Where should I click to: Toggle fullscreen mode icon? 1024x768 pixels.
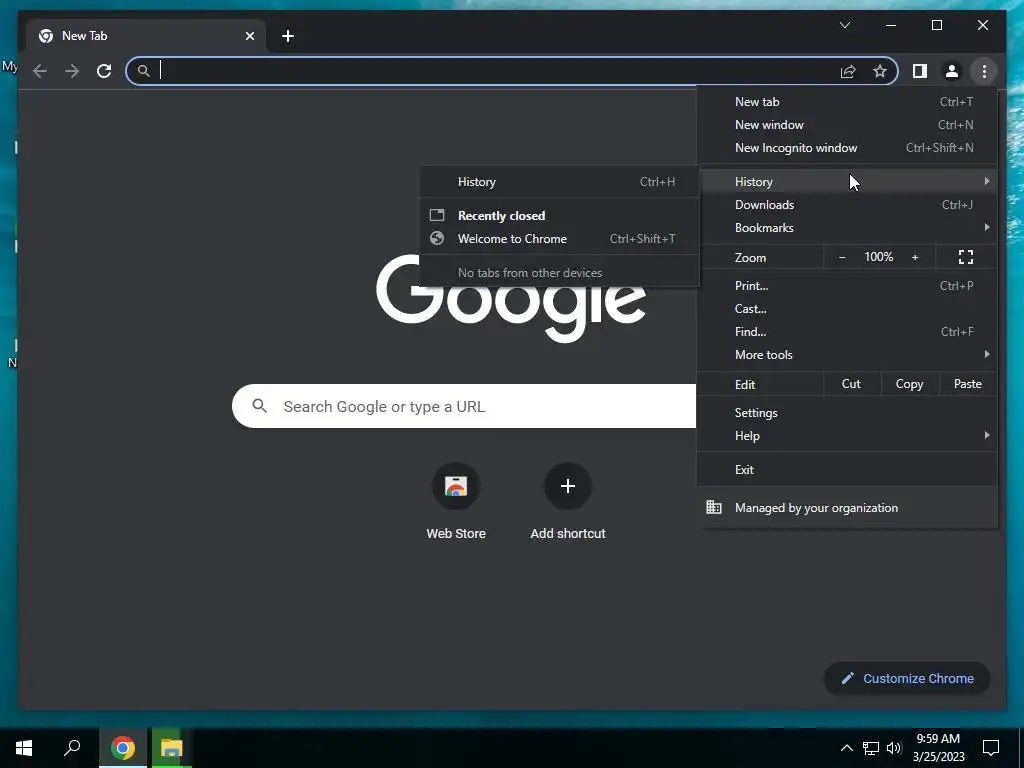(x=966, y=257)
